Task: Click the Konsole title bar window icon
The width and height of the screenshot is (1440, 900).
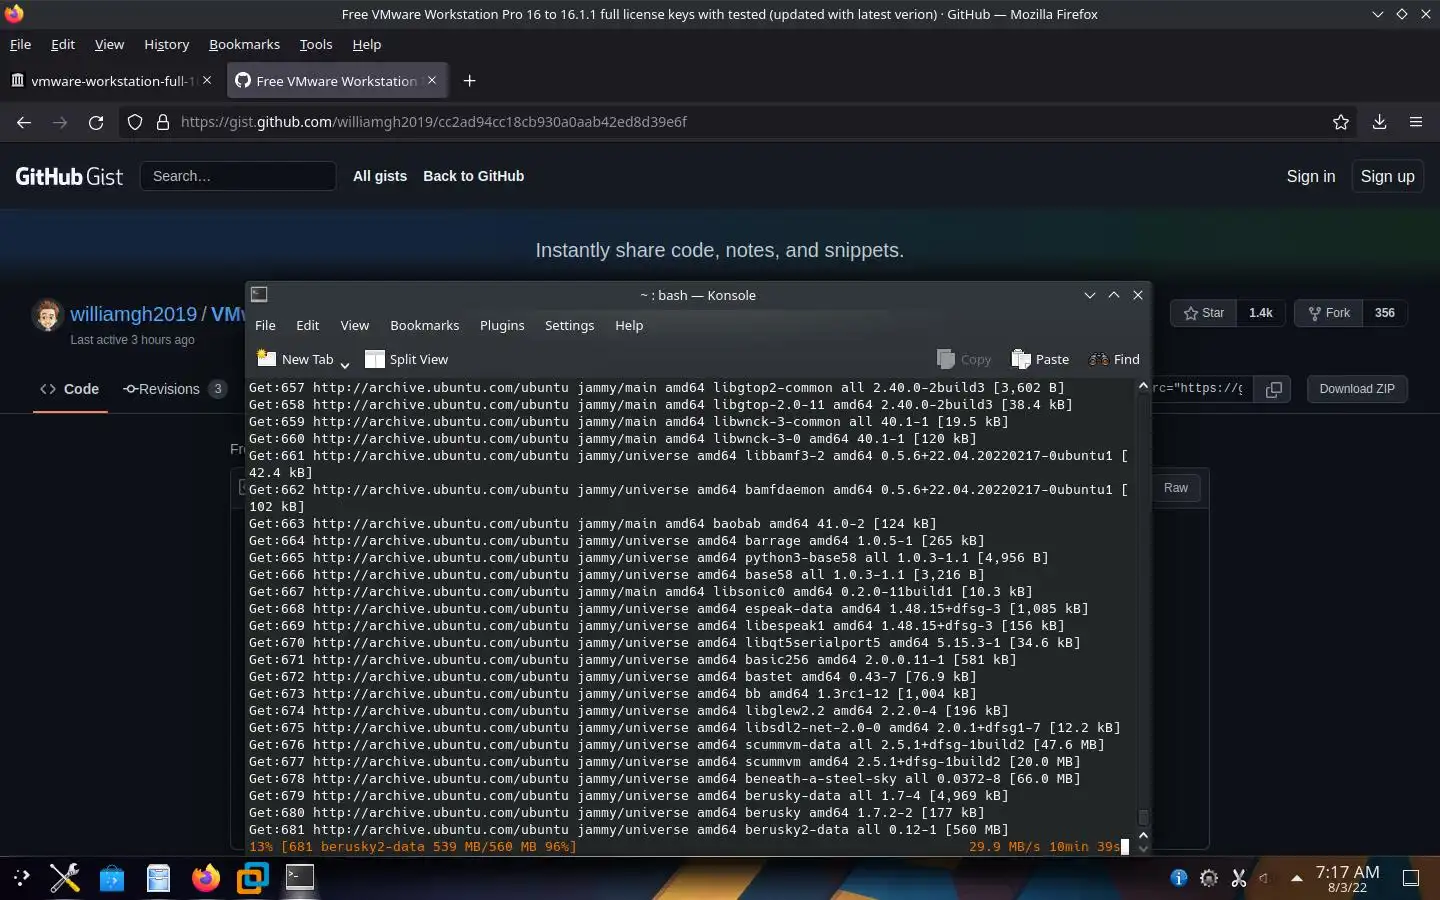Action: click(259, 294)
